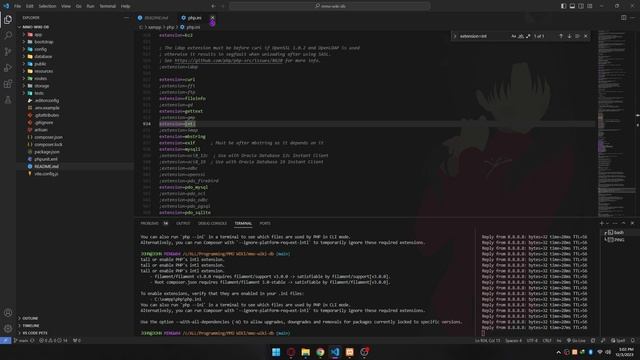Expand the resources folder
Image resolution: width=640 pixels, height=360 pixels.
tap(43, 71)
